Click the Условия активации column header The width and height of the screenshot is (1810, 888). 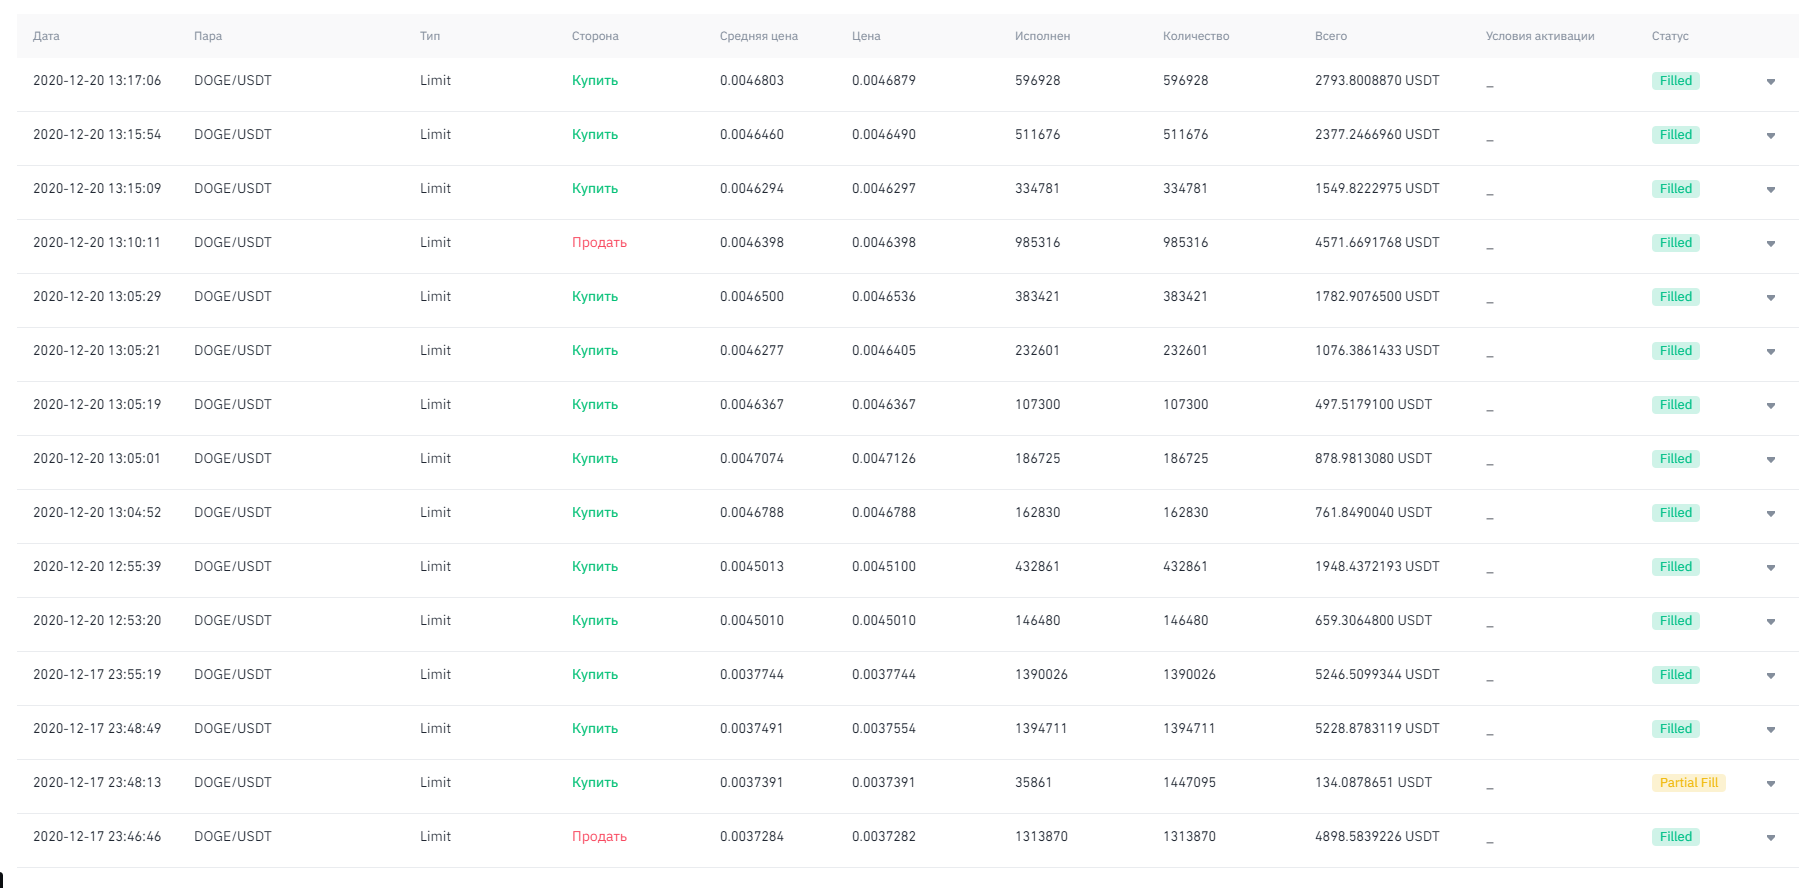pyautogui.click(x=1540, y=36)
